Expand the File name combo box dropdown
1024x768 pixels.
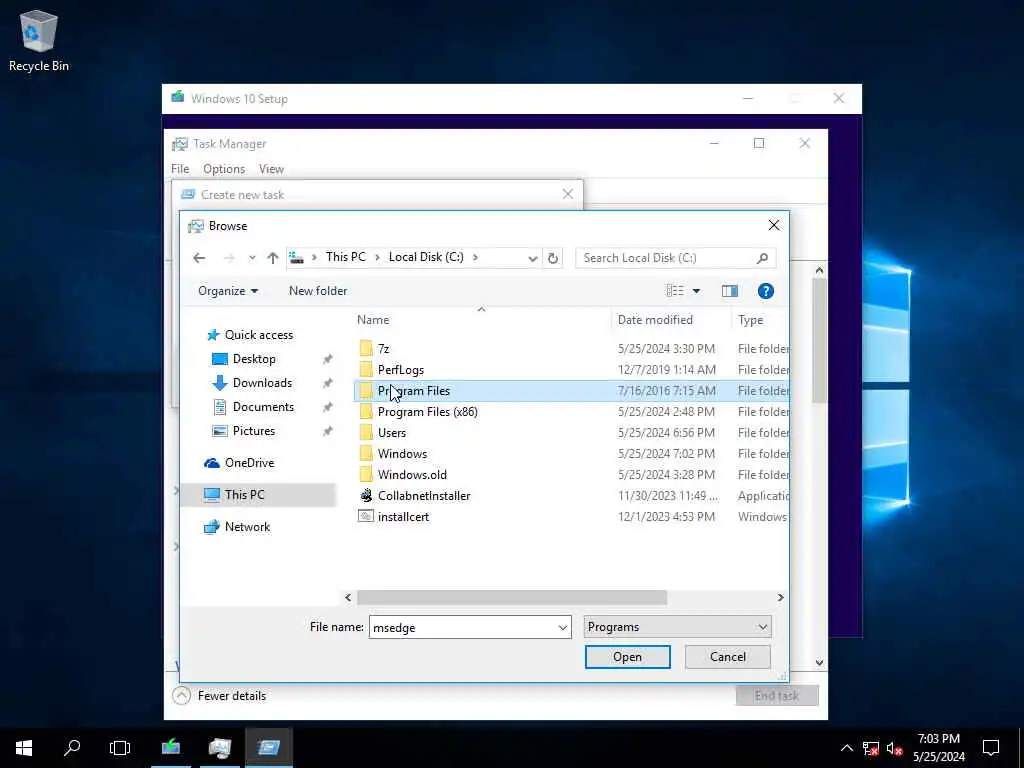pyautogui.click(x=562, y=628)
